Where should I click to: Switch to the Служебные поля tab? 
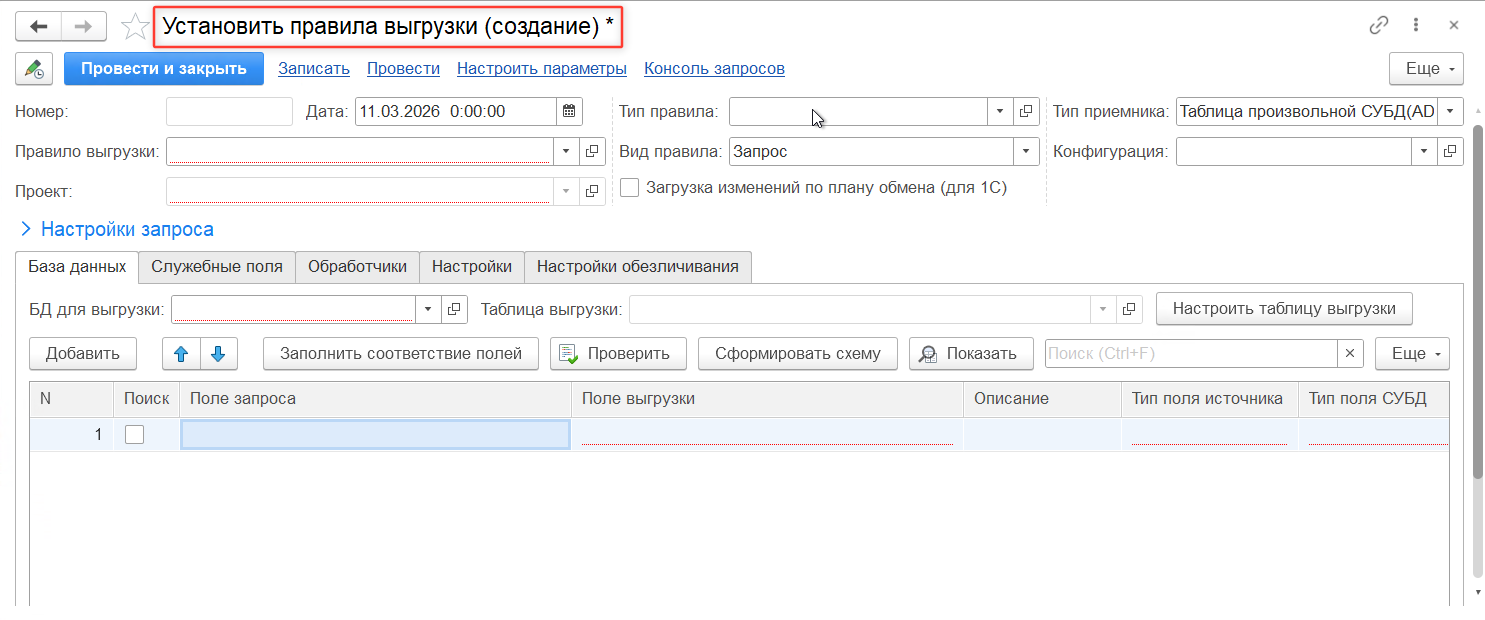(217, 267)
